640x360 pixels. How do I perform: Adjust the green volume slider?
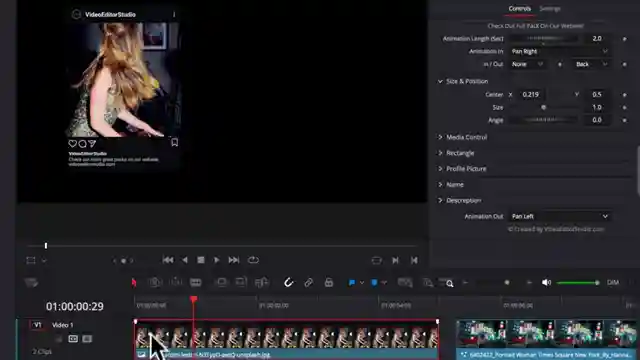pyautogui.click(x=578, y=282)
